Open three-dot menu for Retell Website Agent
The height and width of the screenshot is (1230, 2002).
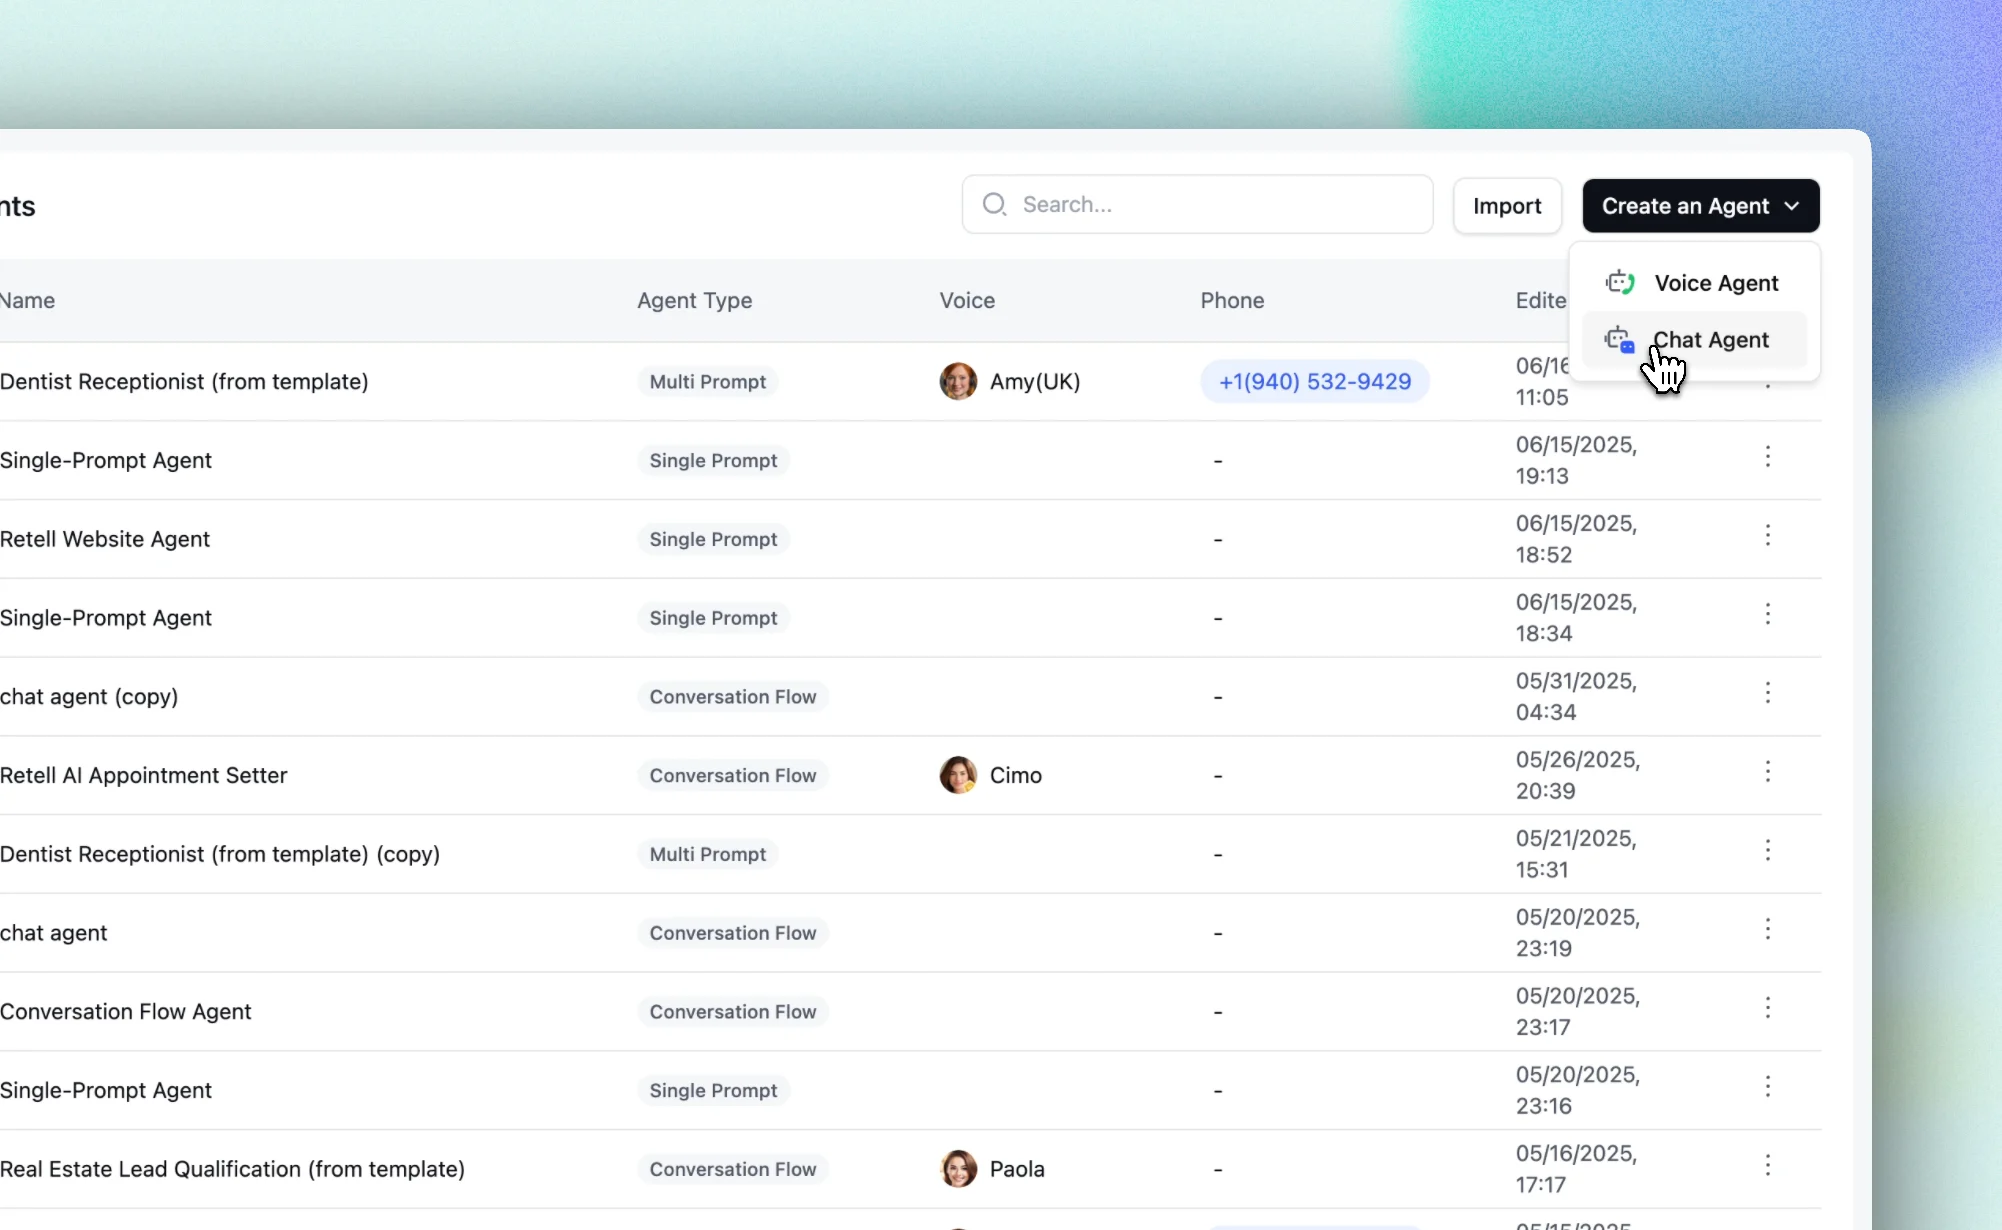pyautogui.click(x=1768, y=535)
